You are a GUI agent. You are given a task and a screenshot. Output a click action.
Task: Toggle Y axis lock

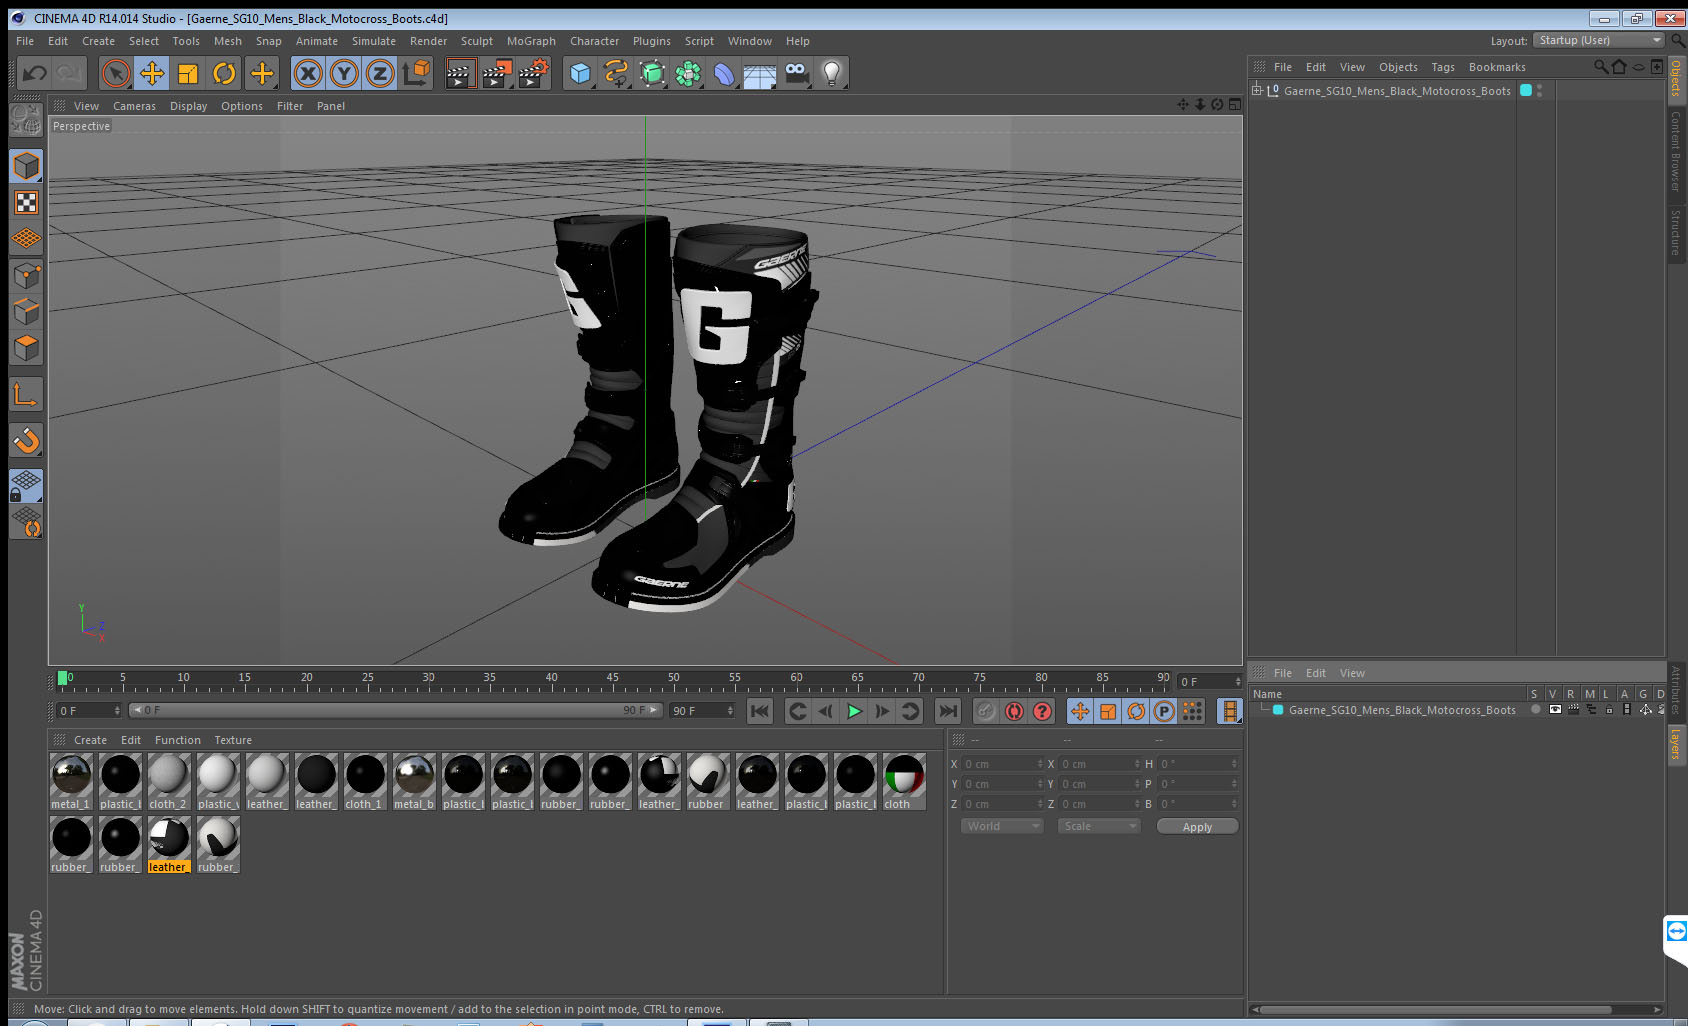(344, 73)
